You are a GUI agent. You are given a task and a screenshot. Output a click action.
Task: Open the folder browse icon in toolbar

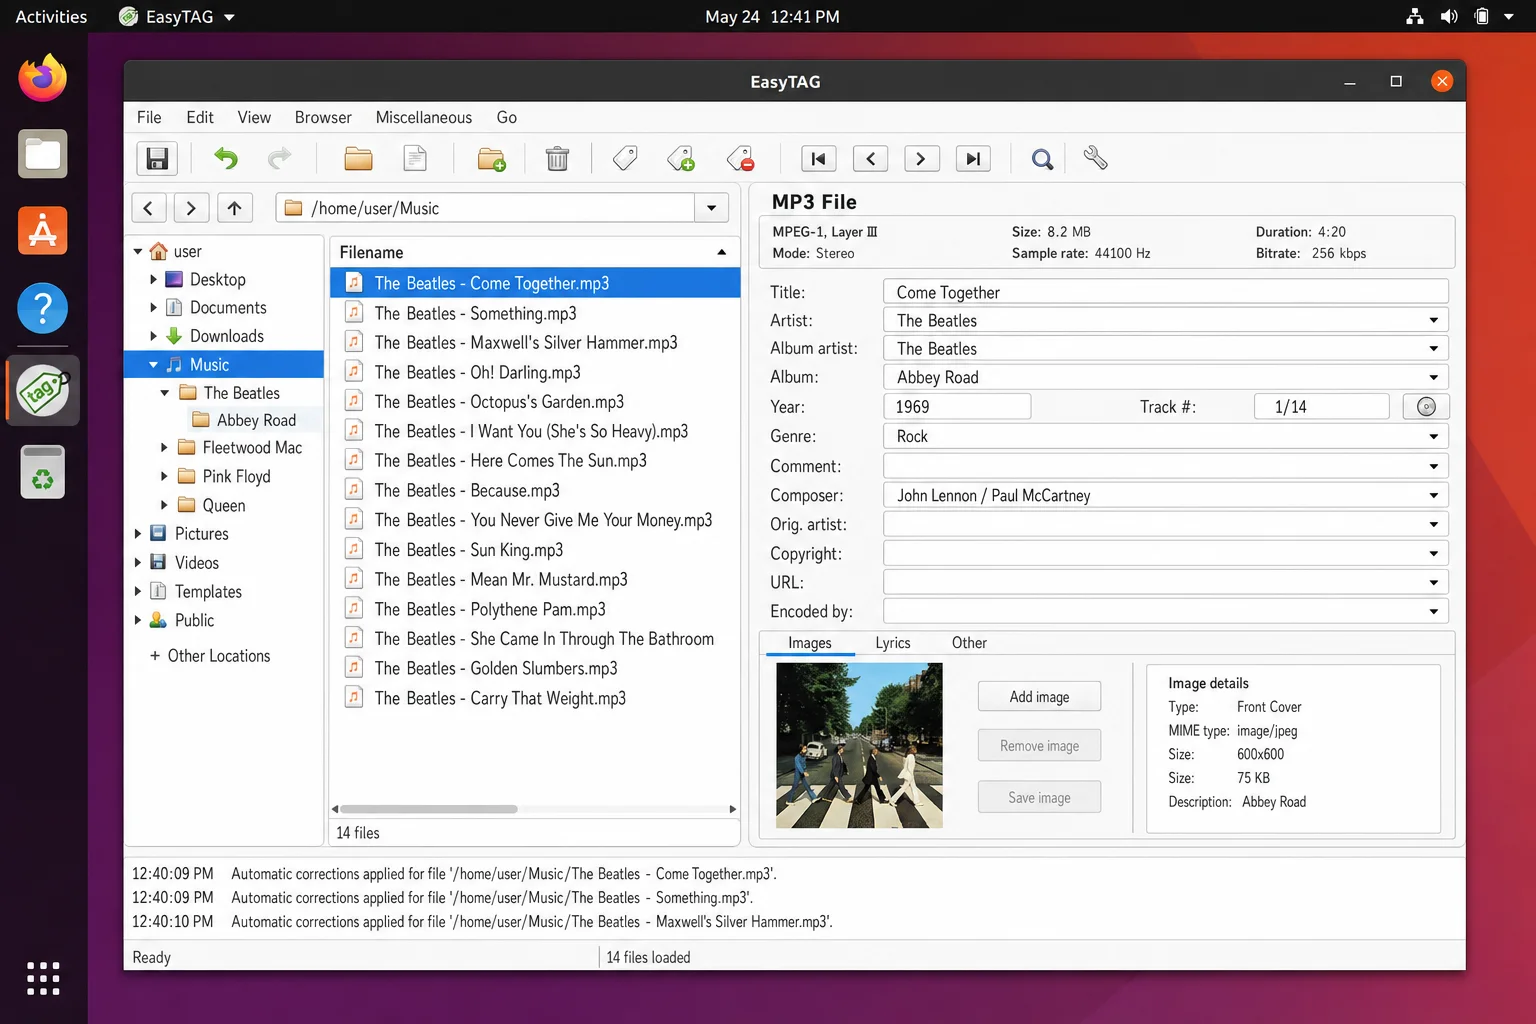pos(358,159)
